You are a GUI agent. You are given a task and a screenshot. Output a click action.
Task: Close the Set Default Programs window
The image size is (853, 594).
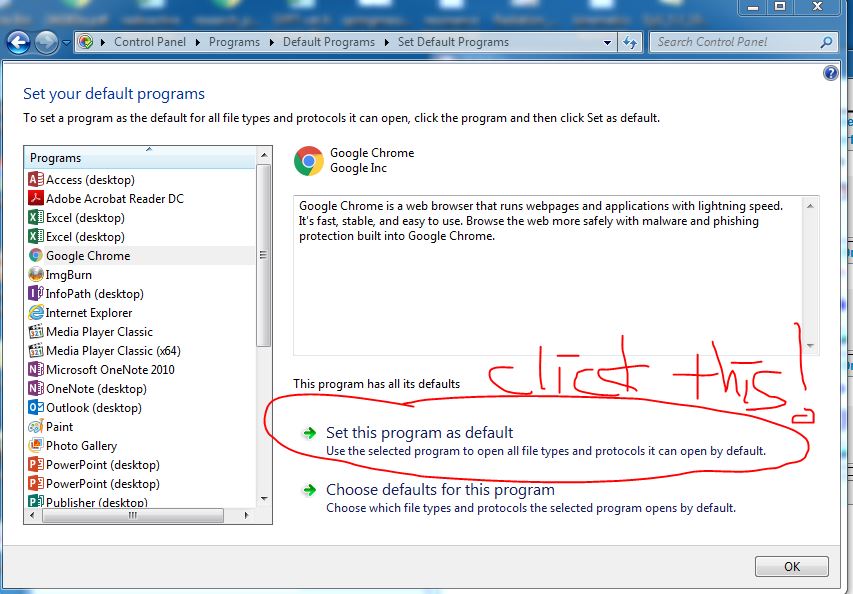pyautogui.click(x=817, y=7)
